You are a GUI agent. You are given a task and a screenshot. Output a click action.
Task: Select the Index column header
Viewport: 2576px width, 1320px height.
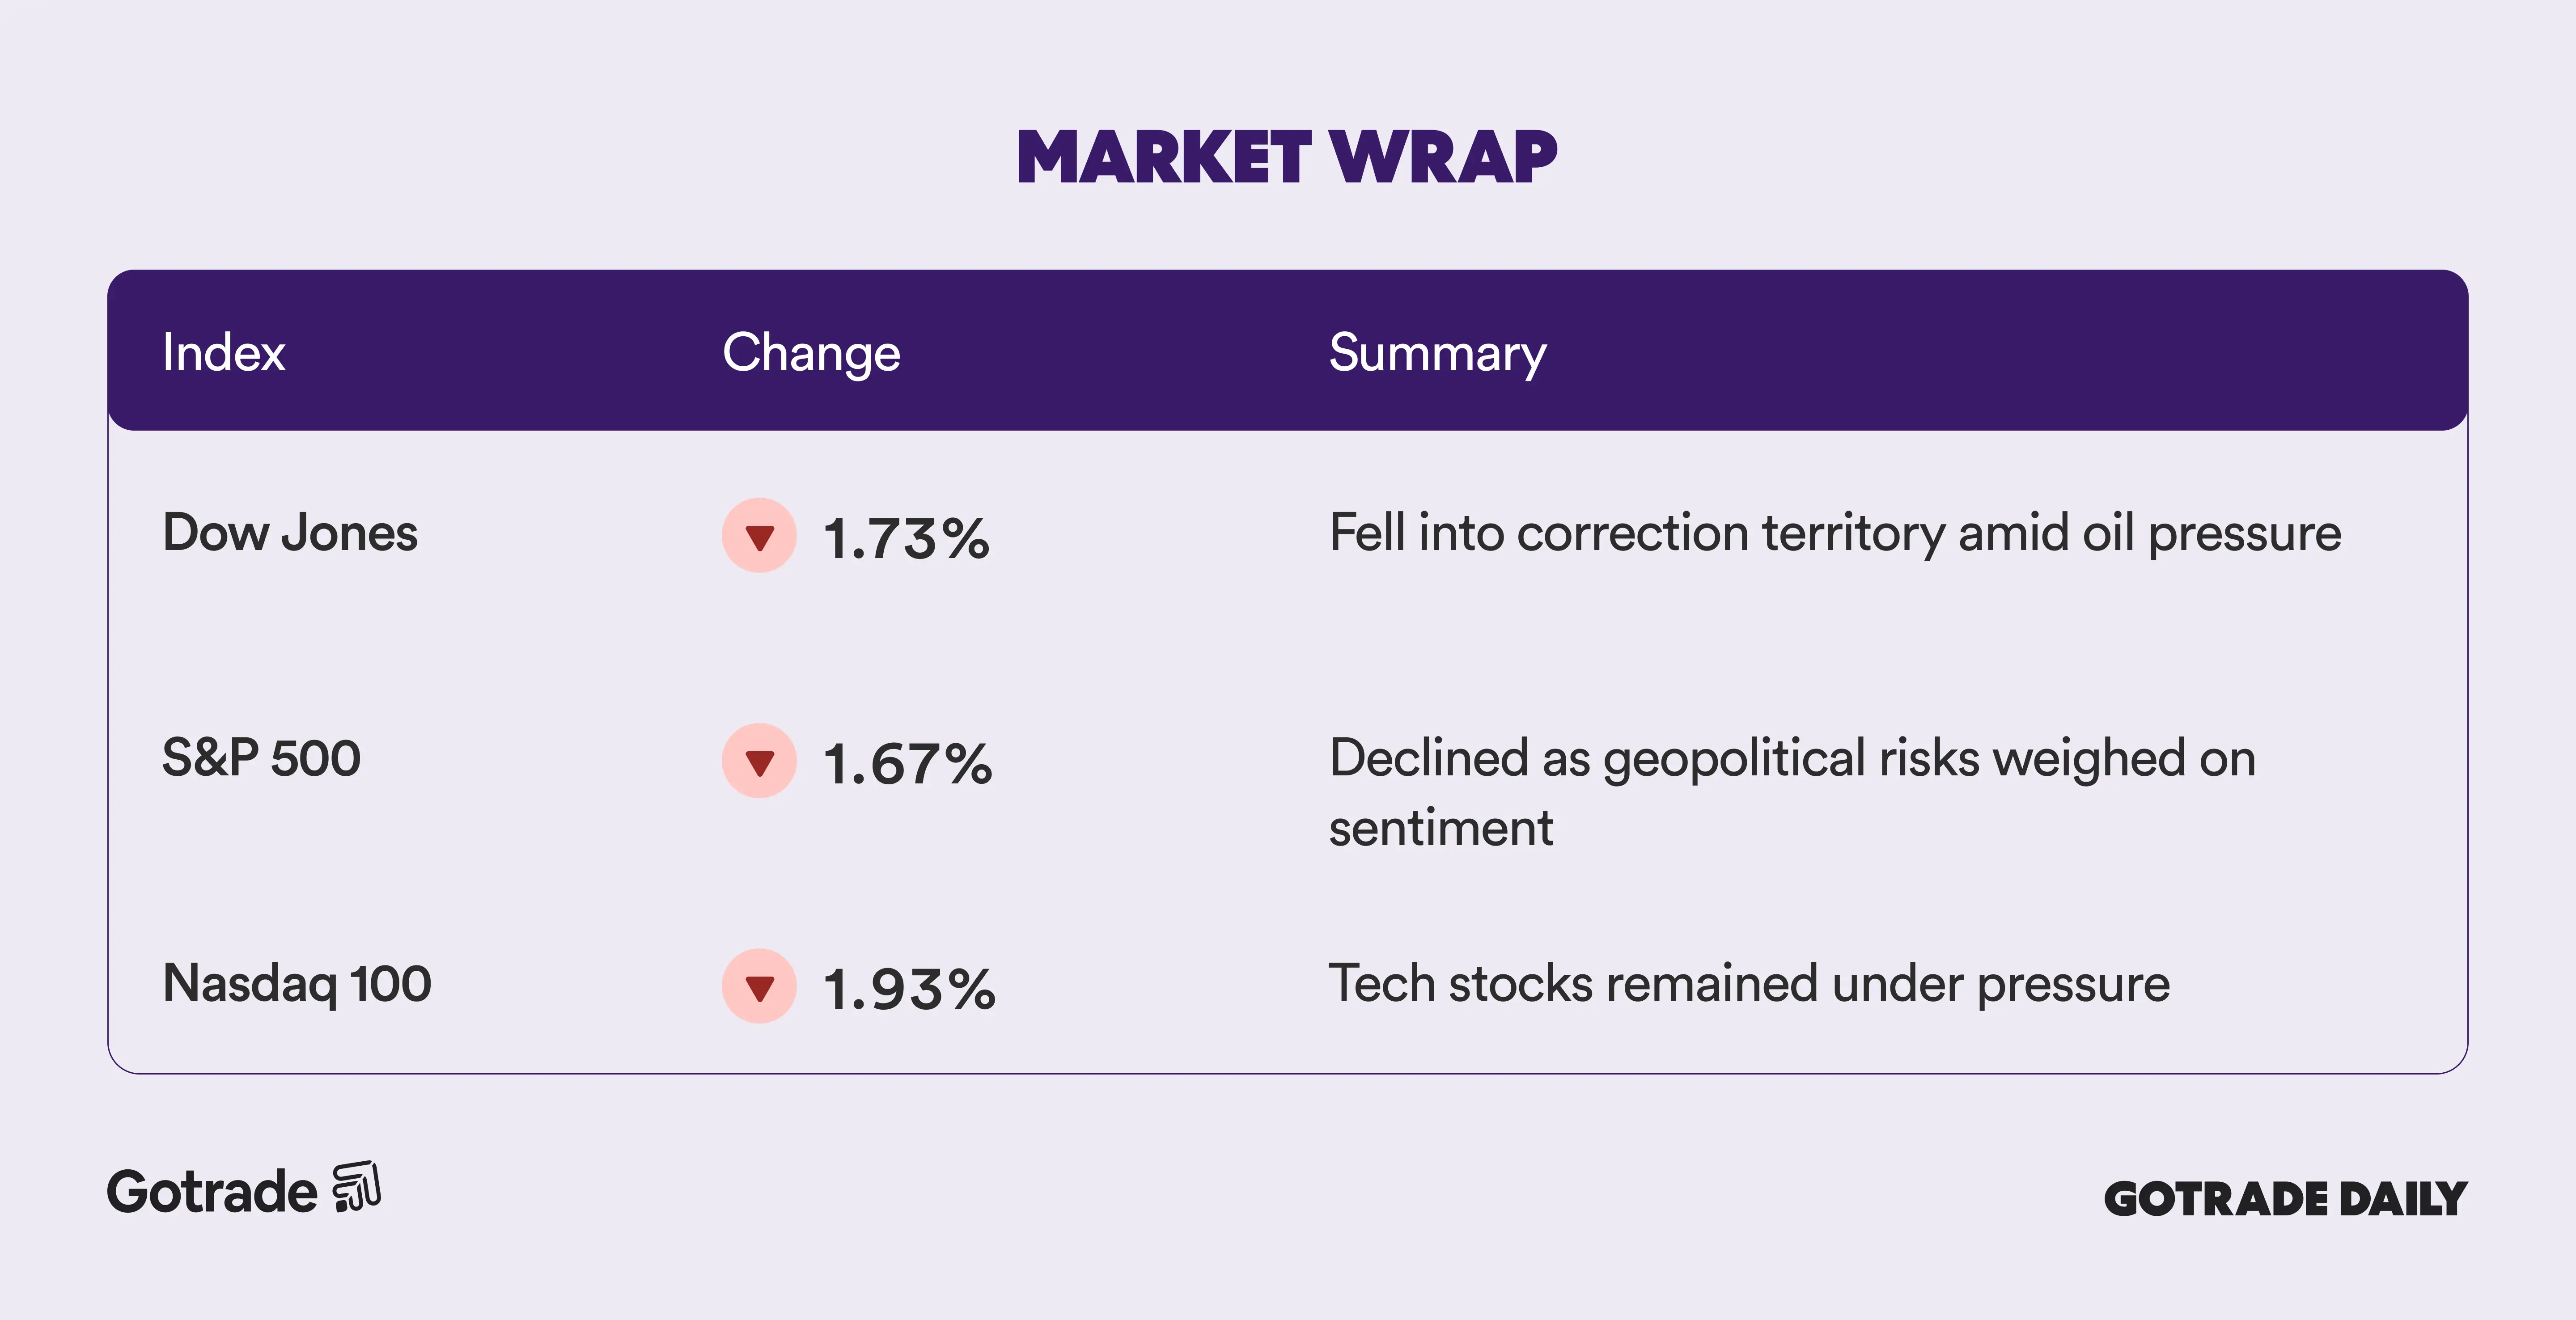tap(224, 352)
